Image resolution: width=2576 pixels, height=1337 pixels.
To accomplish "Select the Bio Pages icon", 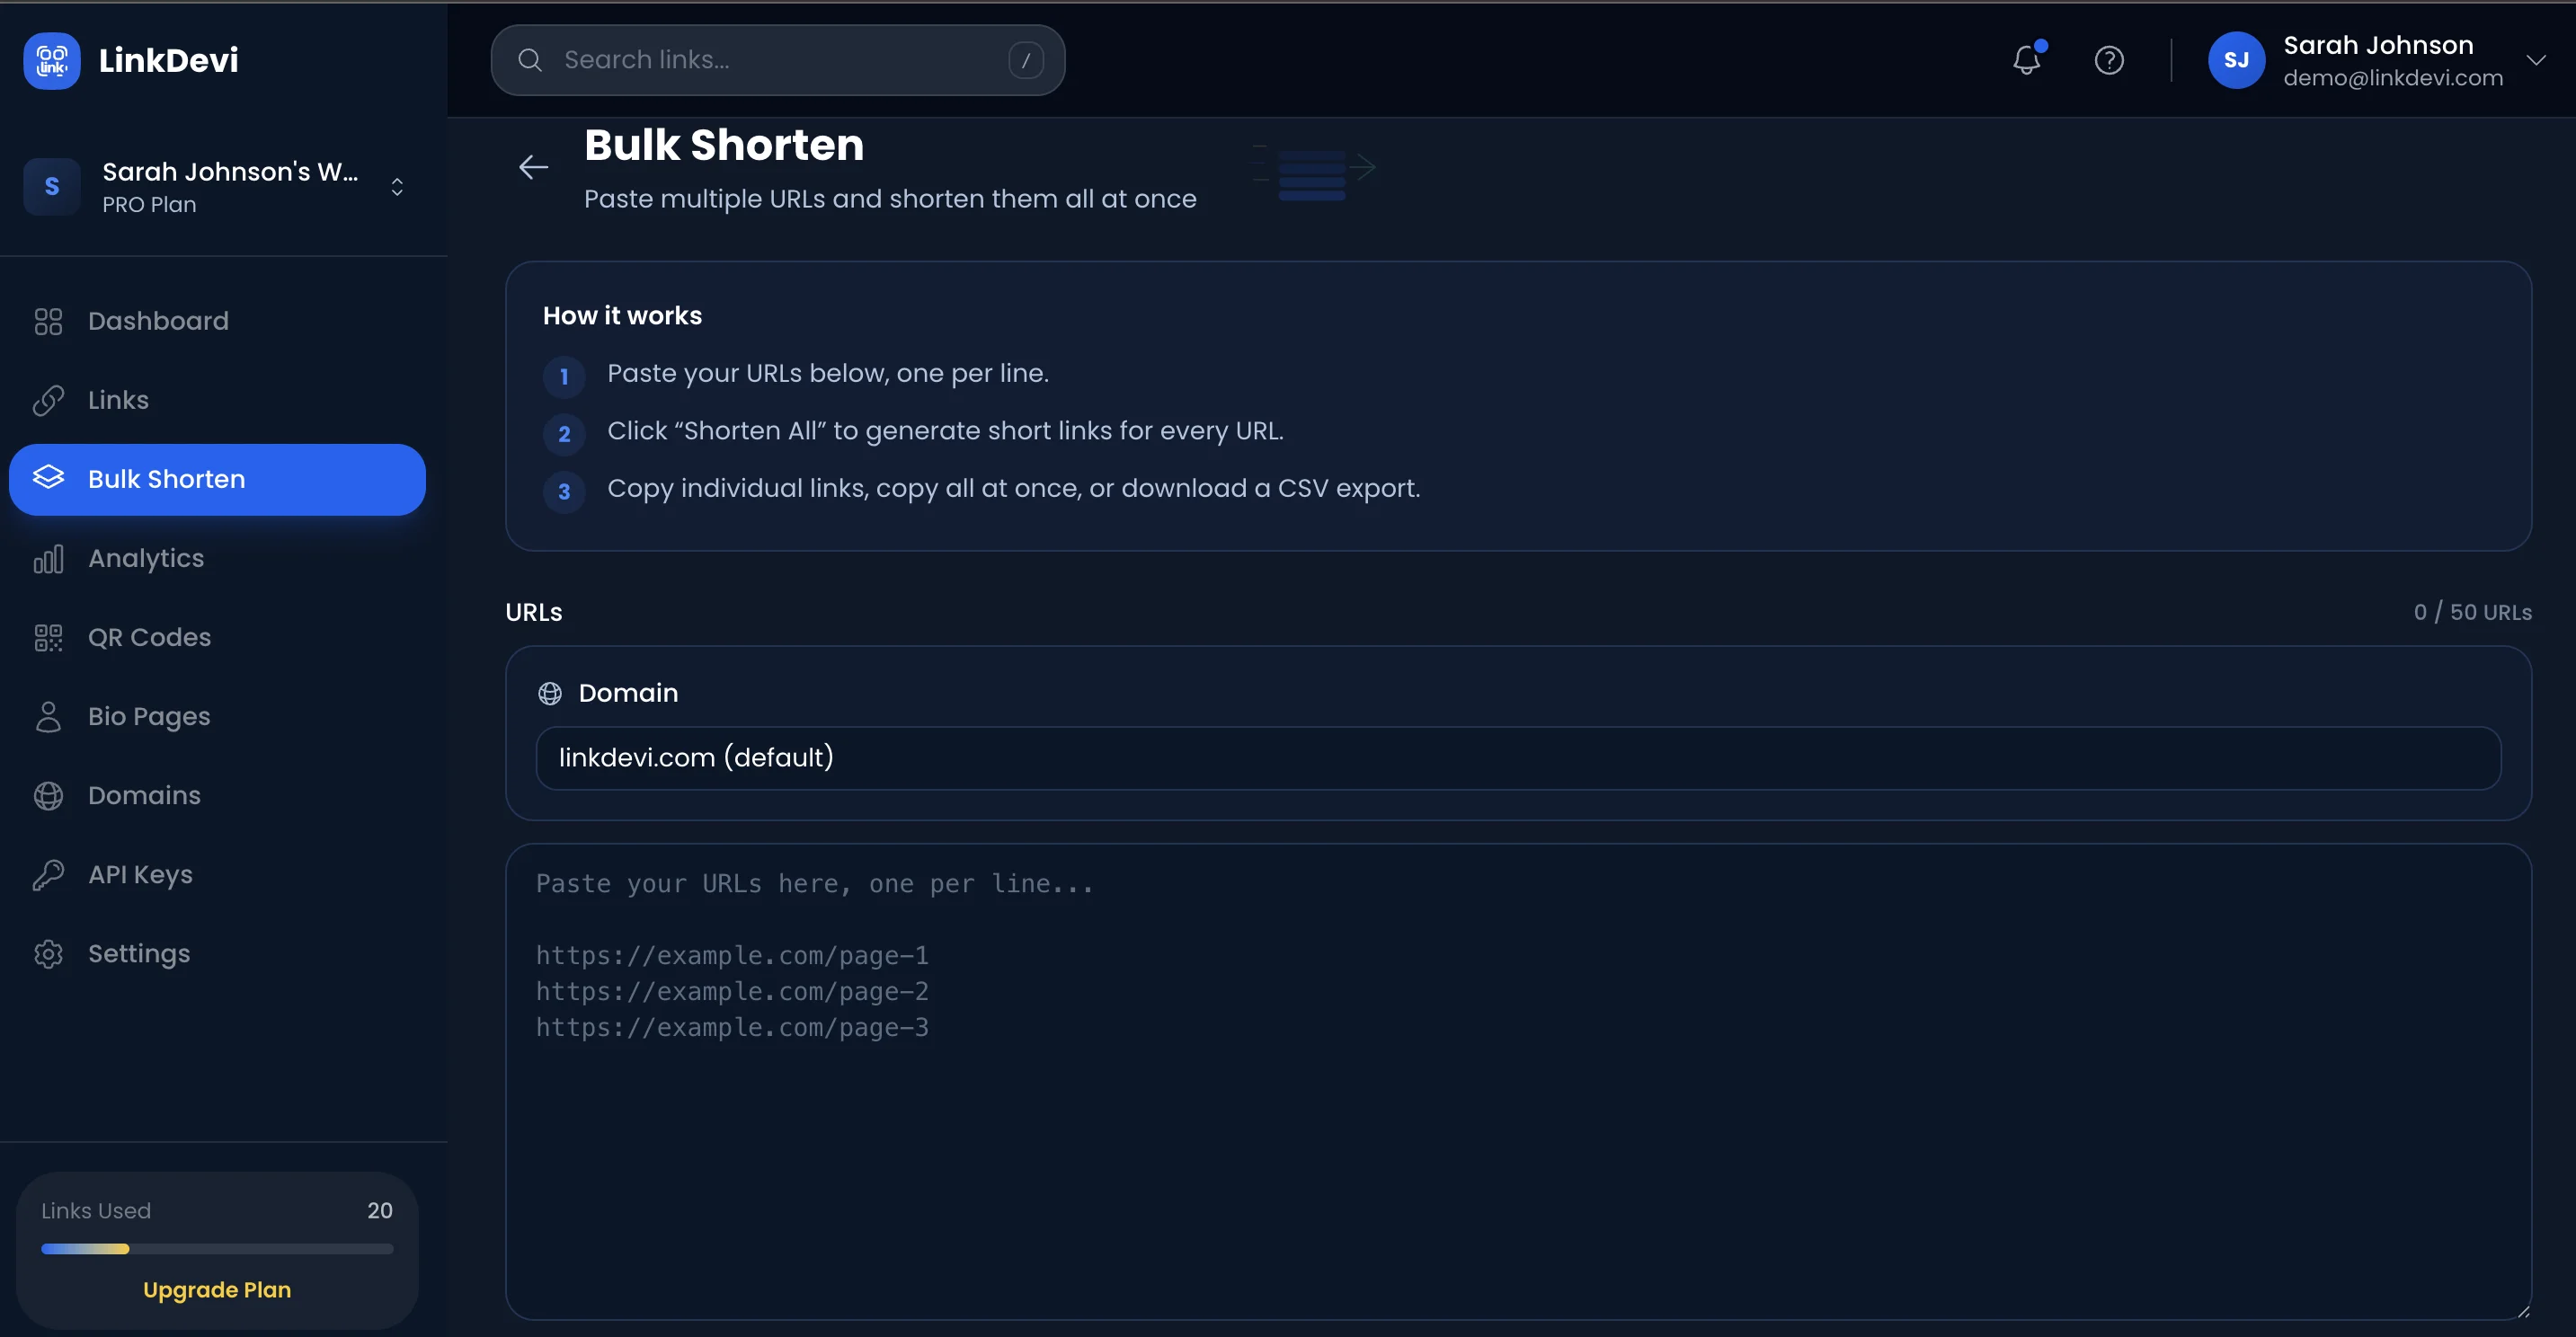I will click(48, 716).
